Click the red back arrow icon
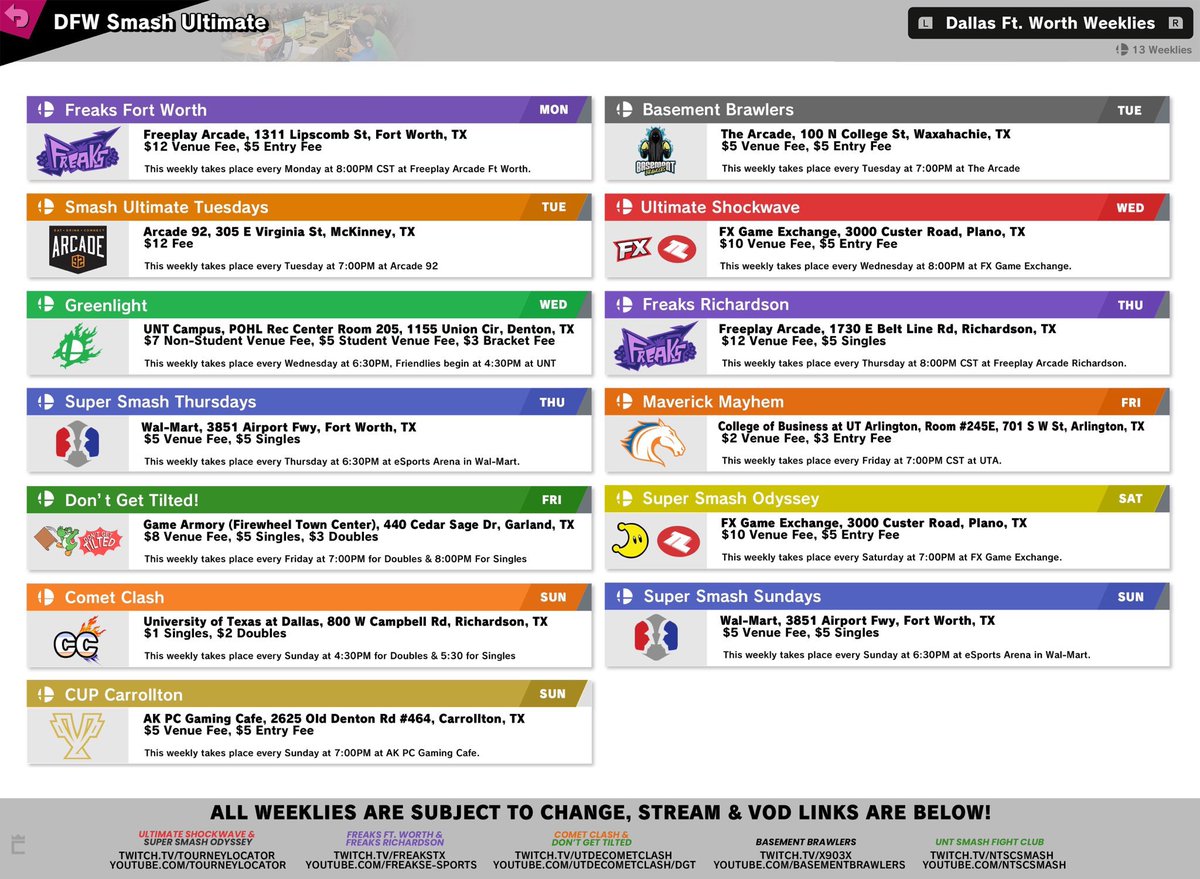1200x879 pixels. coord(16,19)
